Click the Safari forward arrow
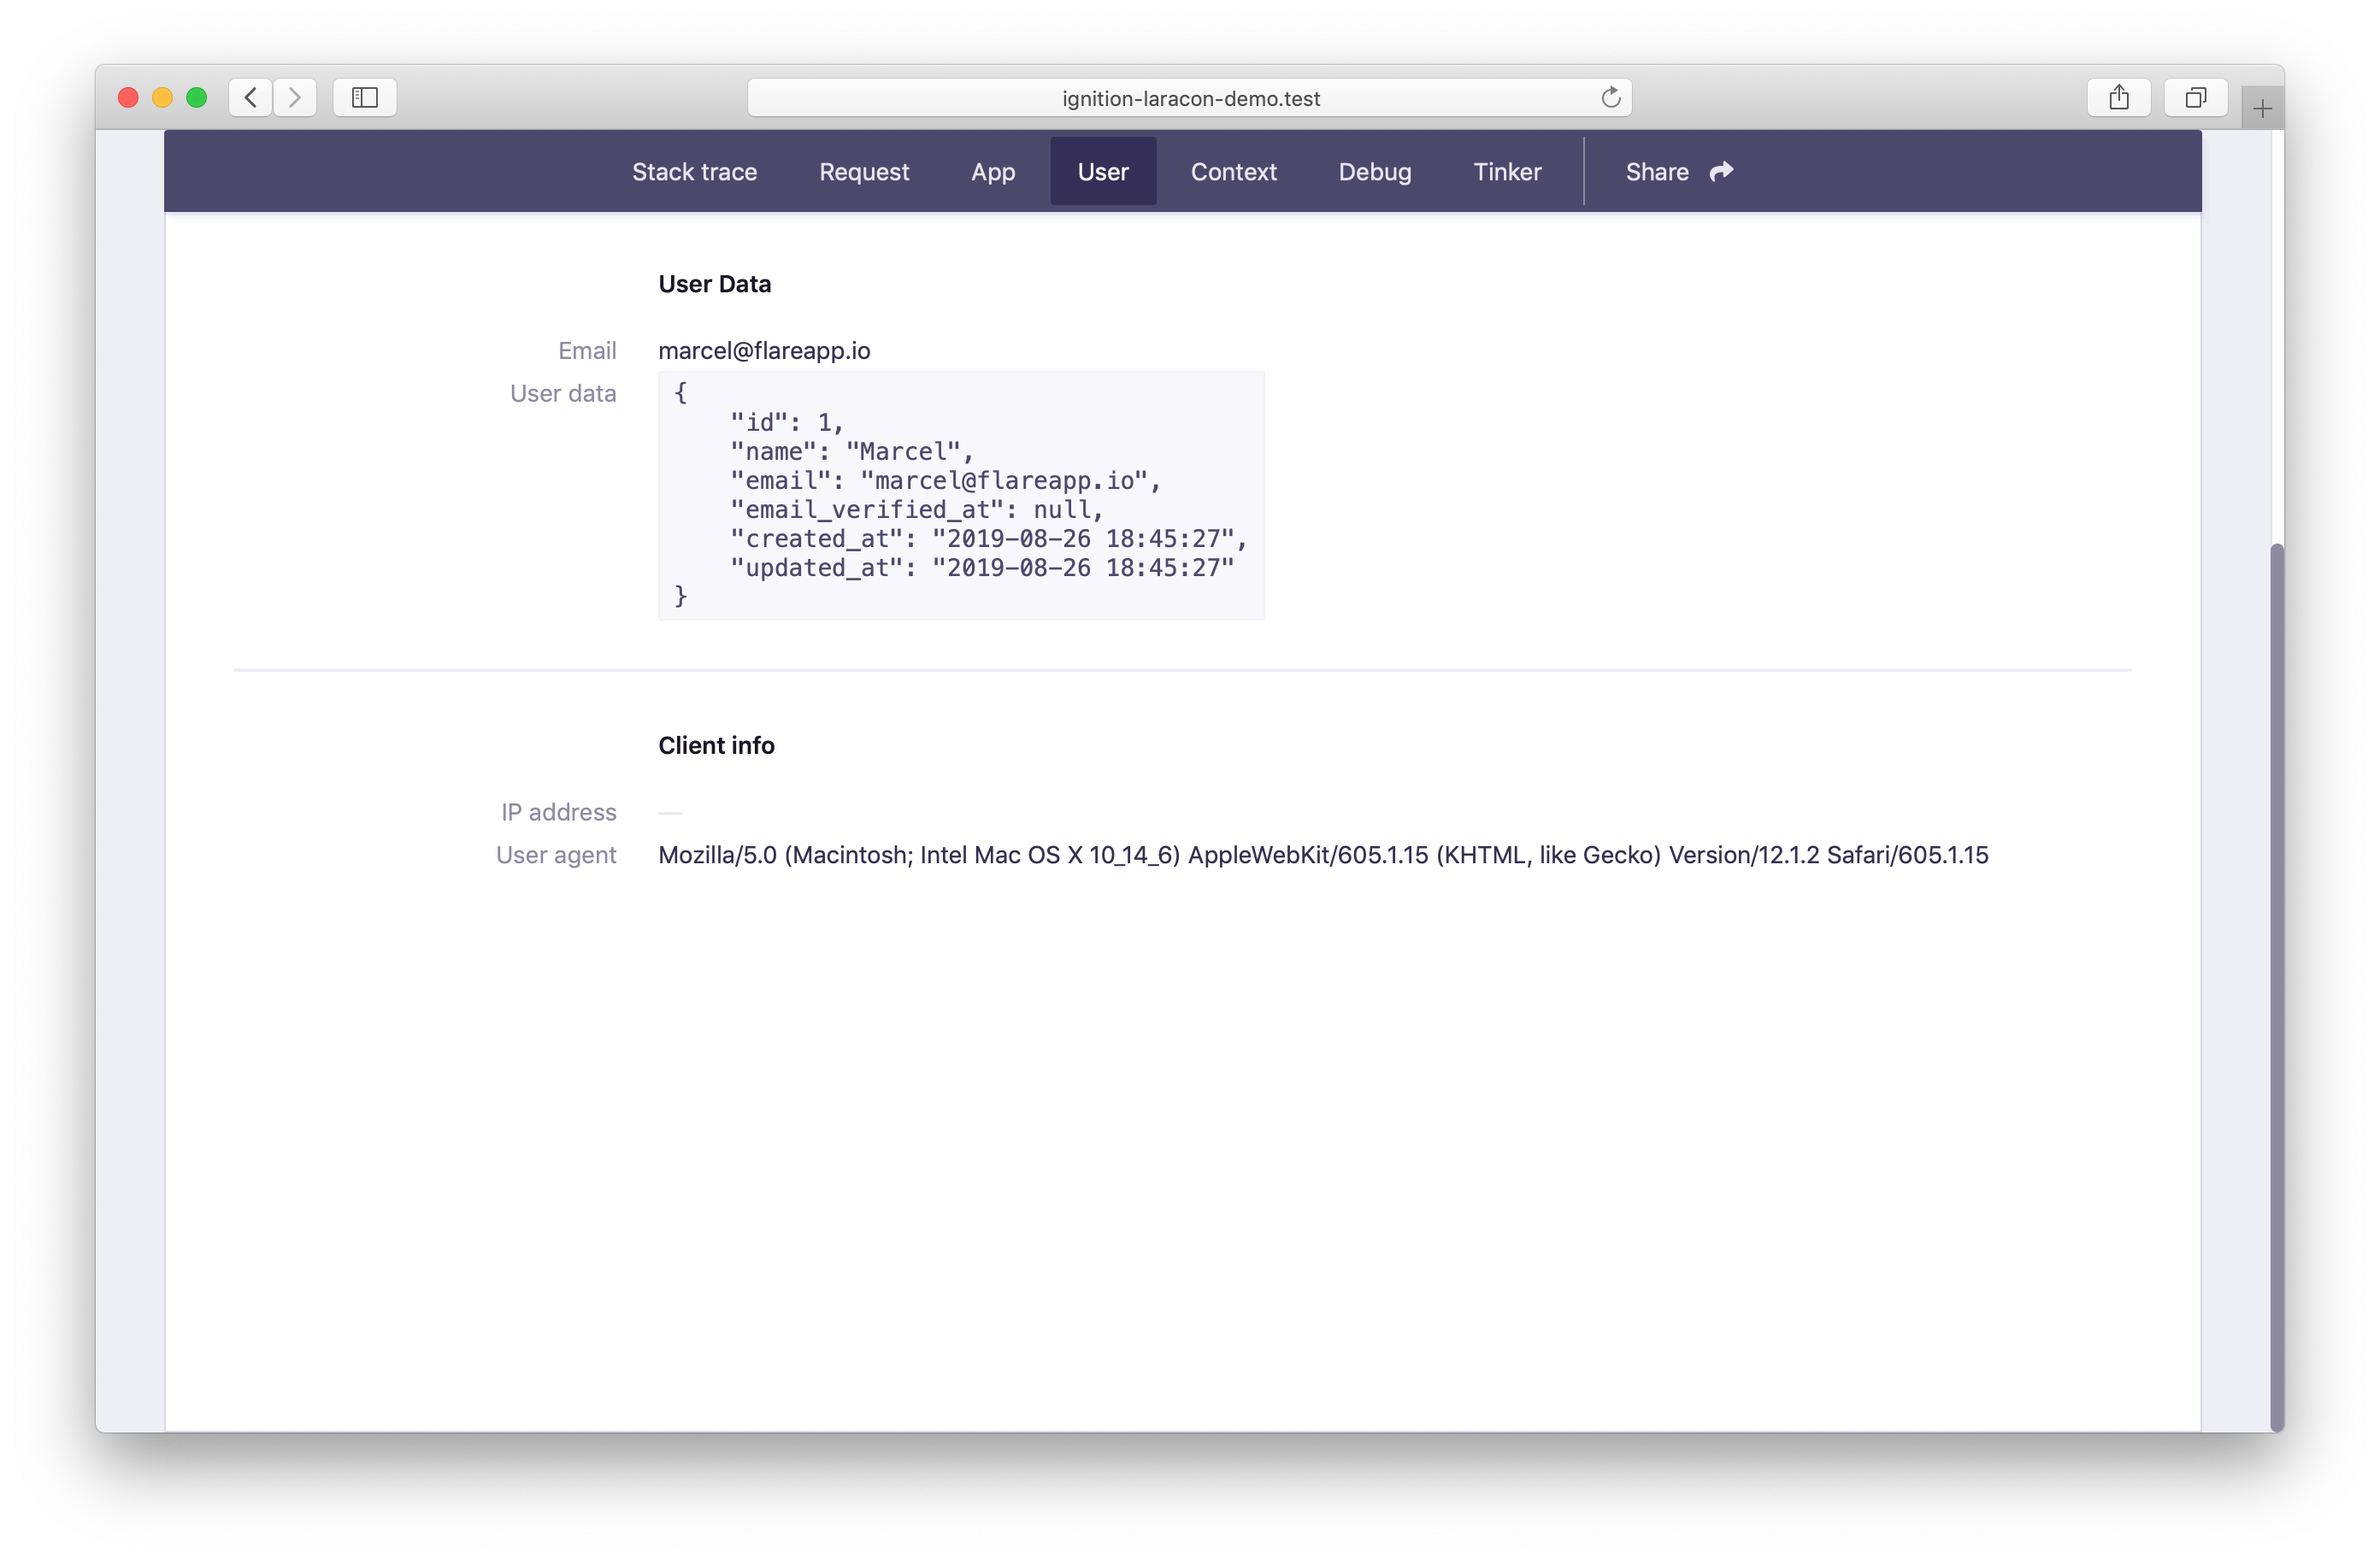This screenshot has width=2380, height=1559. tap(295, 97)
